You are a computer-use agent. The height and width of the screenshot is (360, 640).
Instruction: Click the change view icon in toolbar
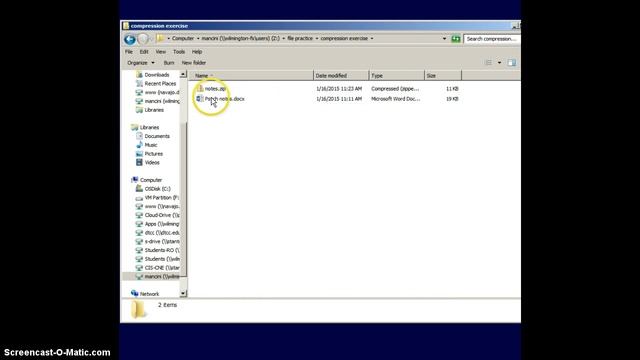point(488,62)
